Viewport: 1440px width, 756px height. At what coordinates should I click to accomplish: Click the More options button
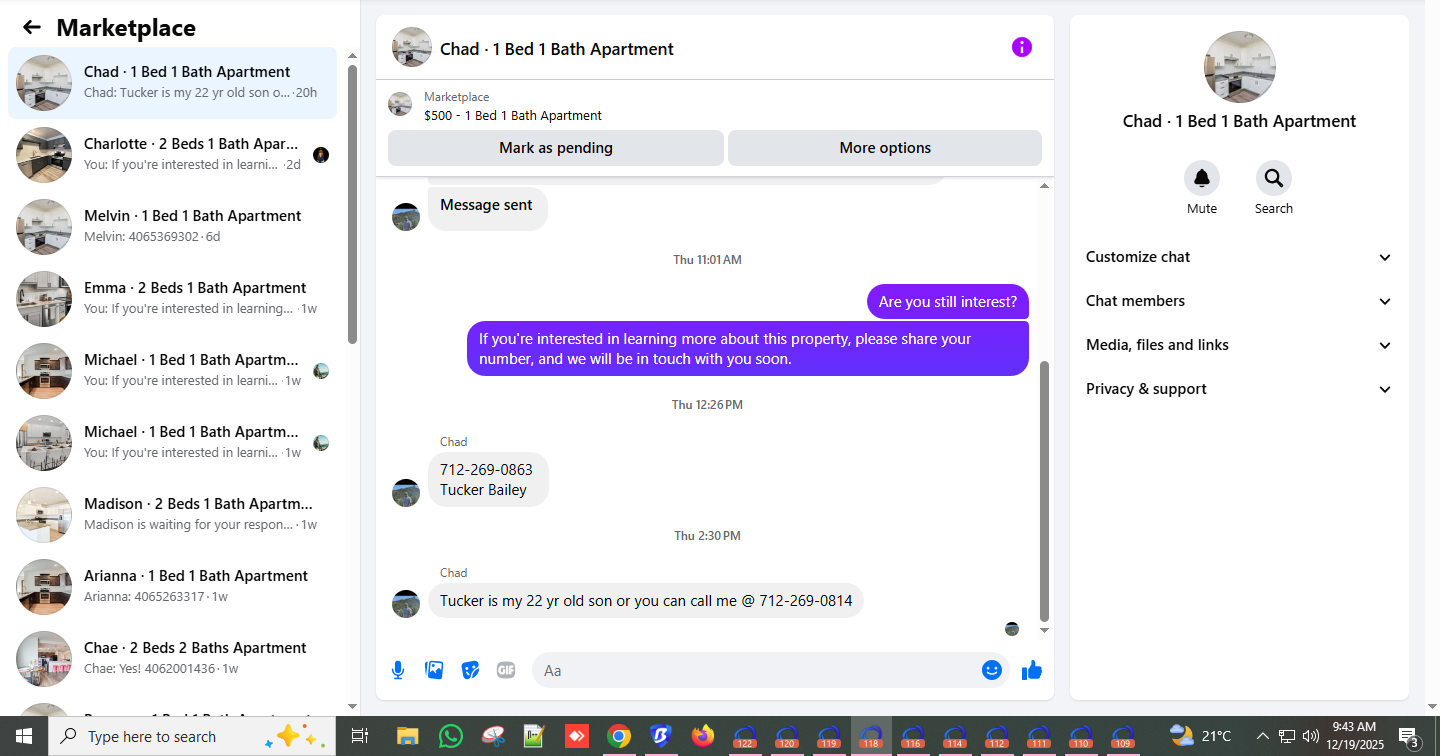(x=885, y=148)
